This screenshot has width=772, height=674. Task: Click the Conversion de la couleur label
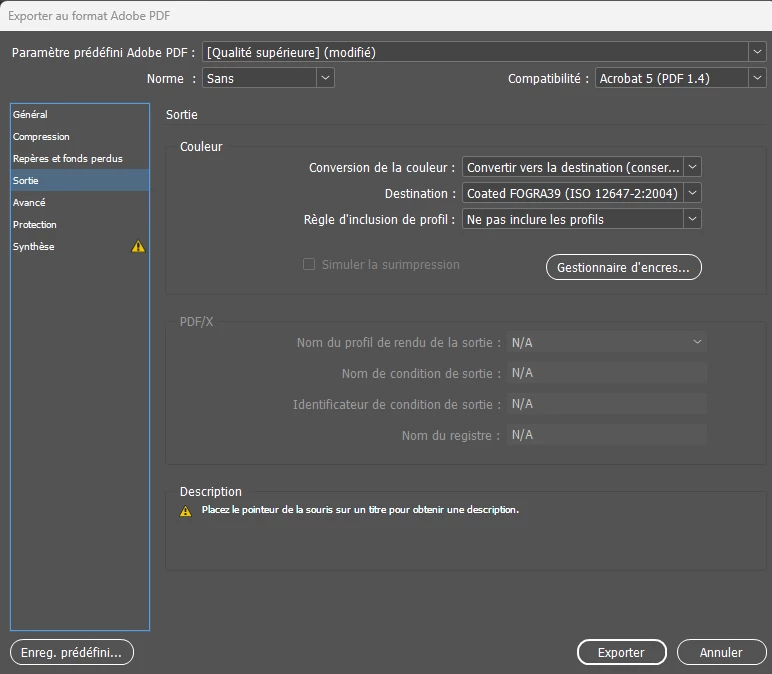[x=382, y=168]
